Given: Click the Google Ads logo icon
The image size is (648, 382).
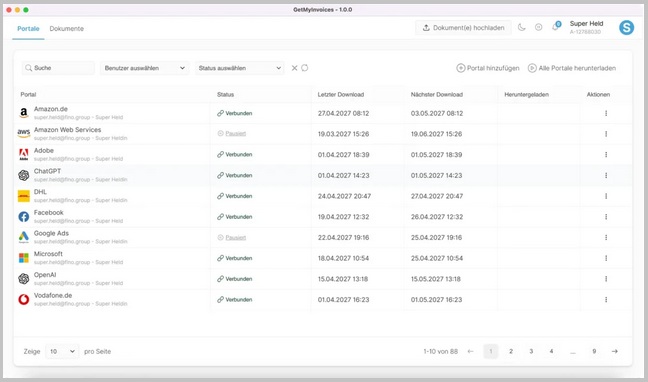Looking at the screenshot, I should tap(24, 237).
